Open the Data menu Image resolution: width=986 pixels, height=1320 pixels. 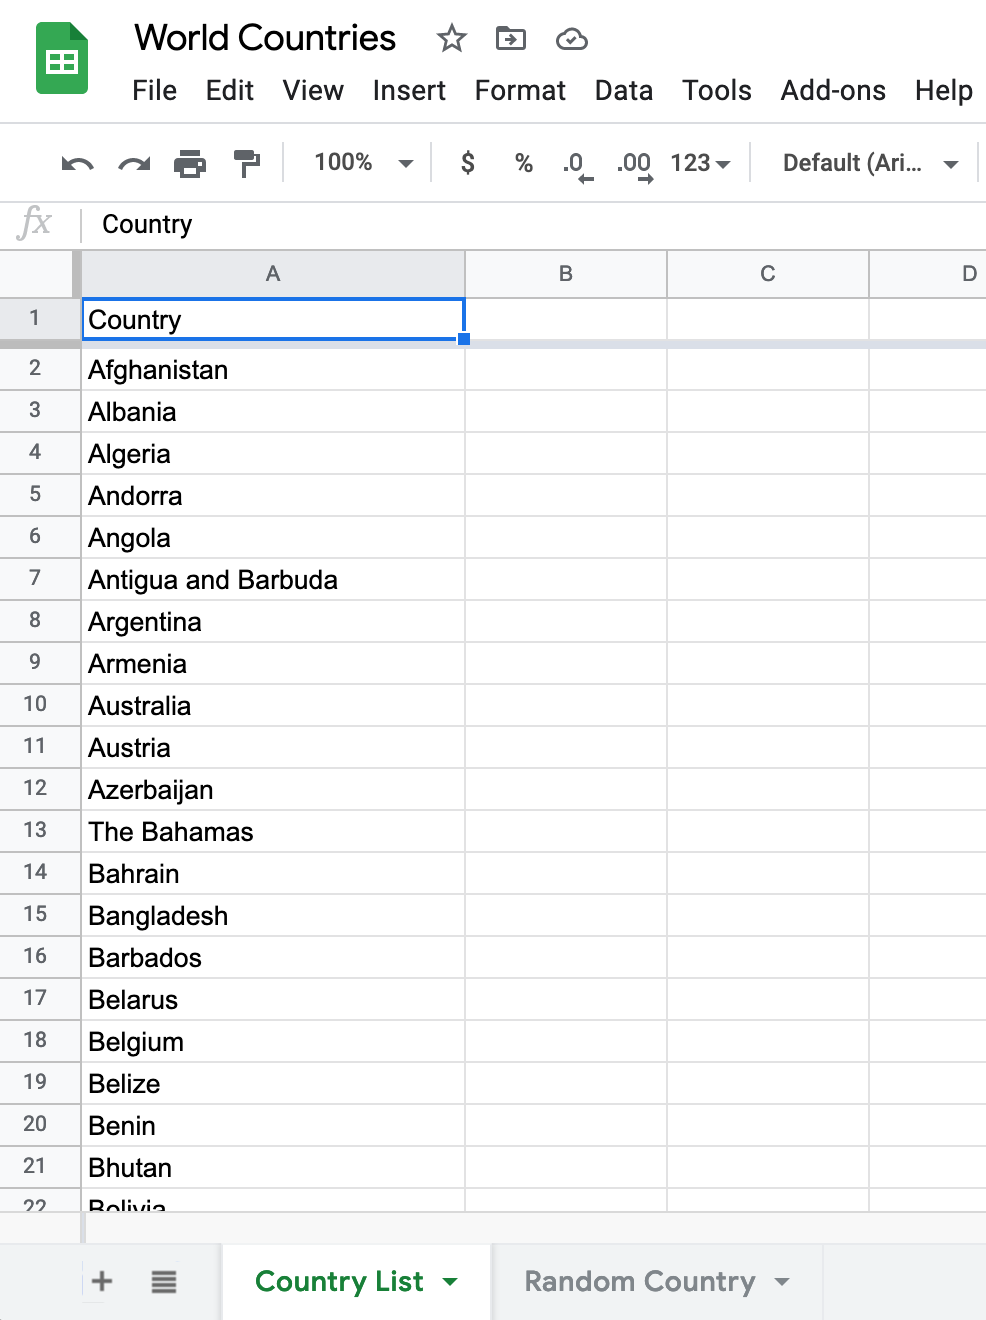pyautogui.click(x=623, y=91)
